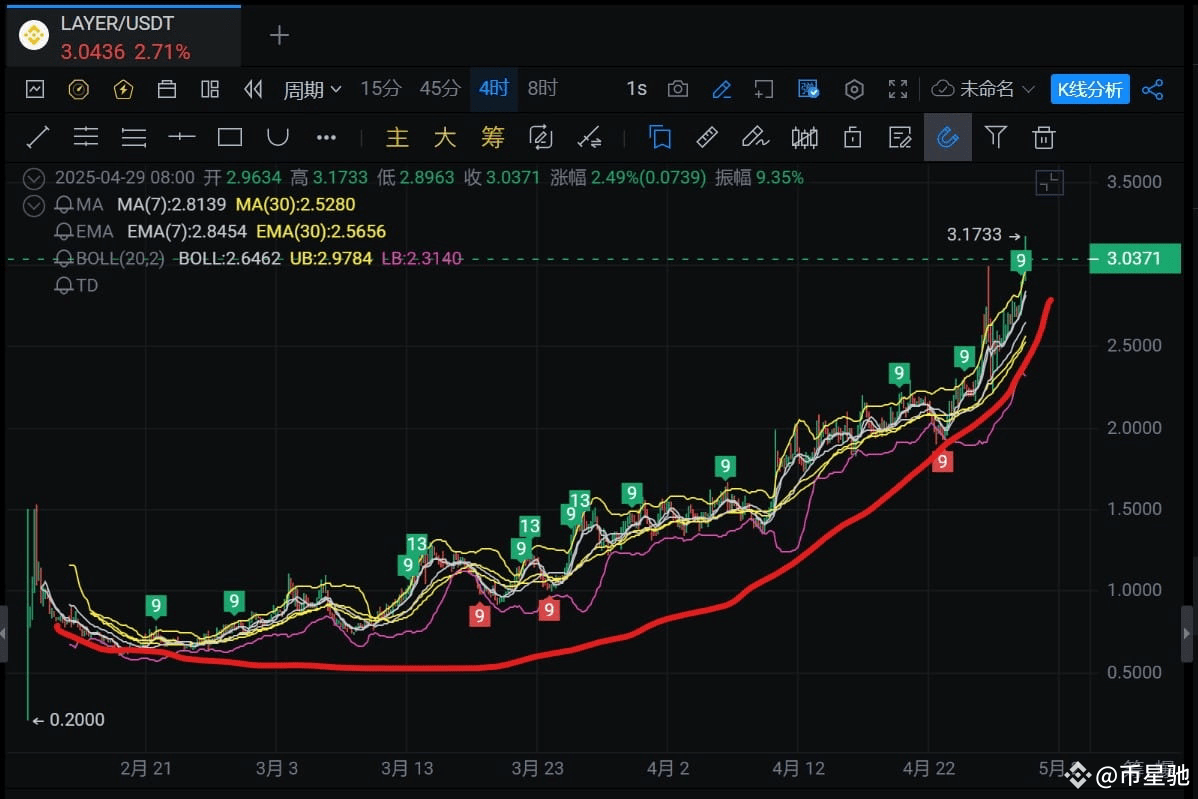This screenshot has height=799, width=1198.
Task: Switch to the 1s timeframe
Action: 636,89
